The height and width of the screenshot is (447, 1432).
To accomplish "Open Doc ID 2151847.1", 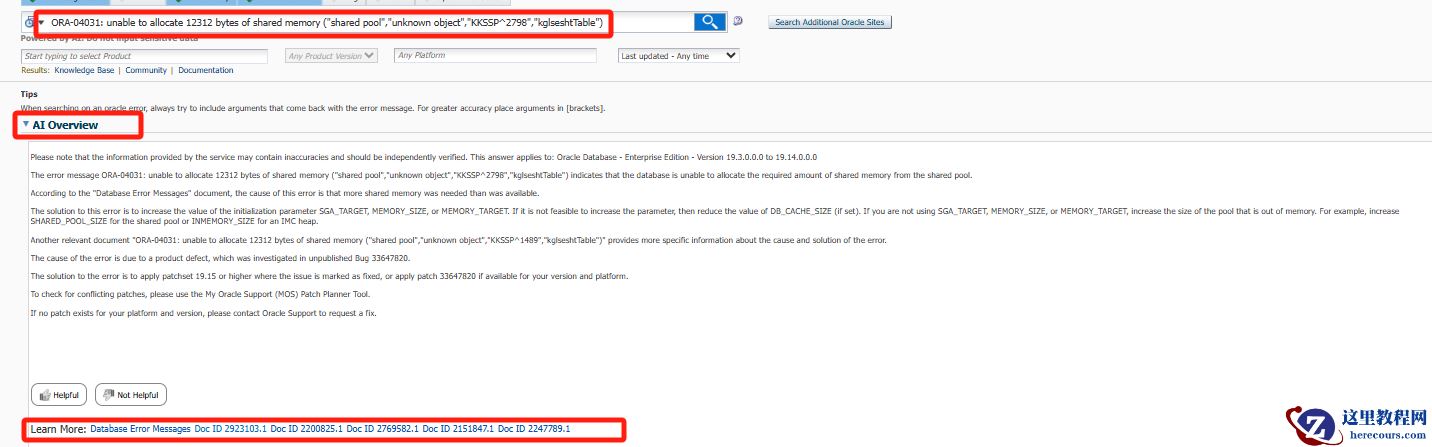I will pos(459,429).
